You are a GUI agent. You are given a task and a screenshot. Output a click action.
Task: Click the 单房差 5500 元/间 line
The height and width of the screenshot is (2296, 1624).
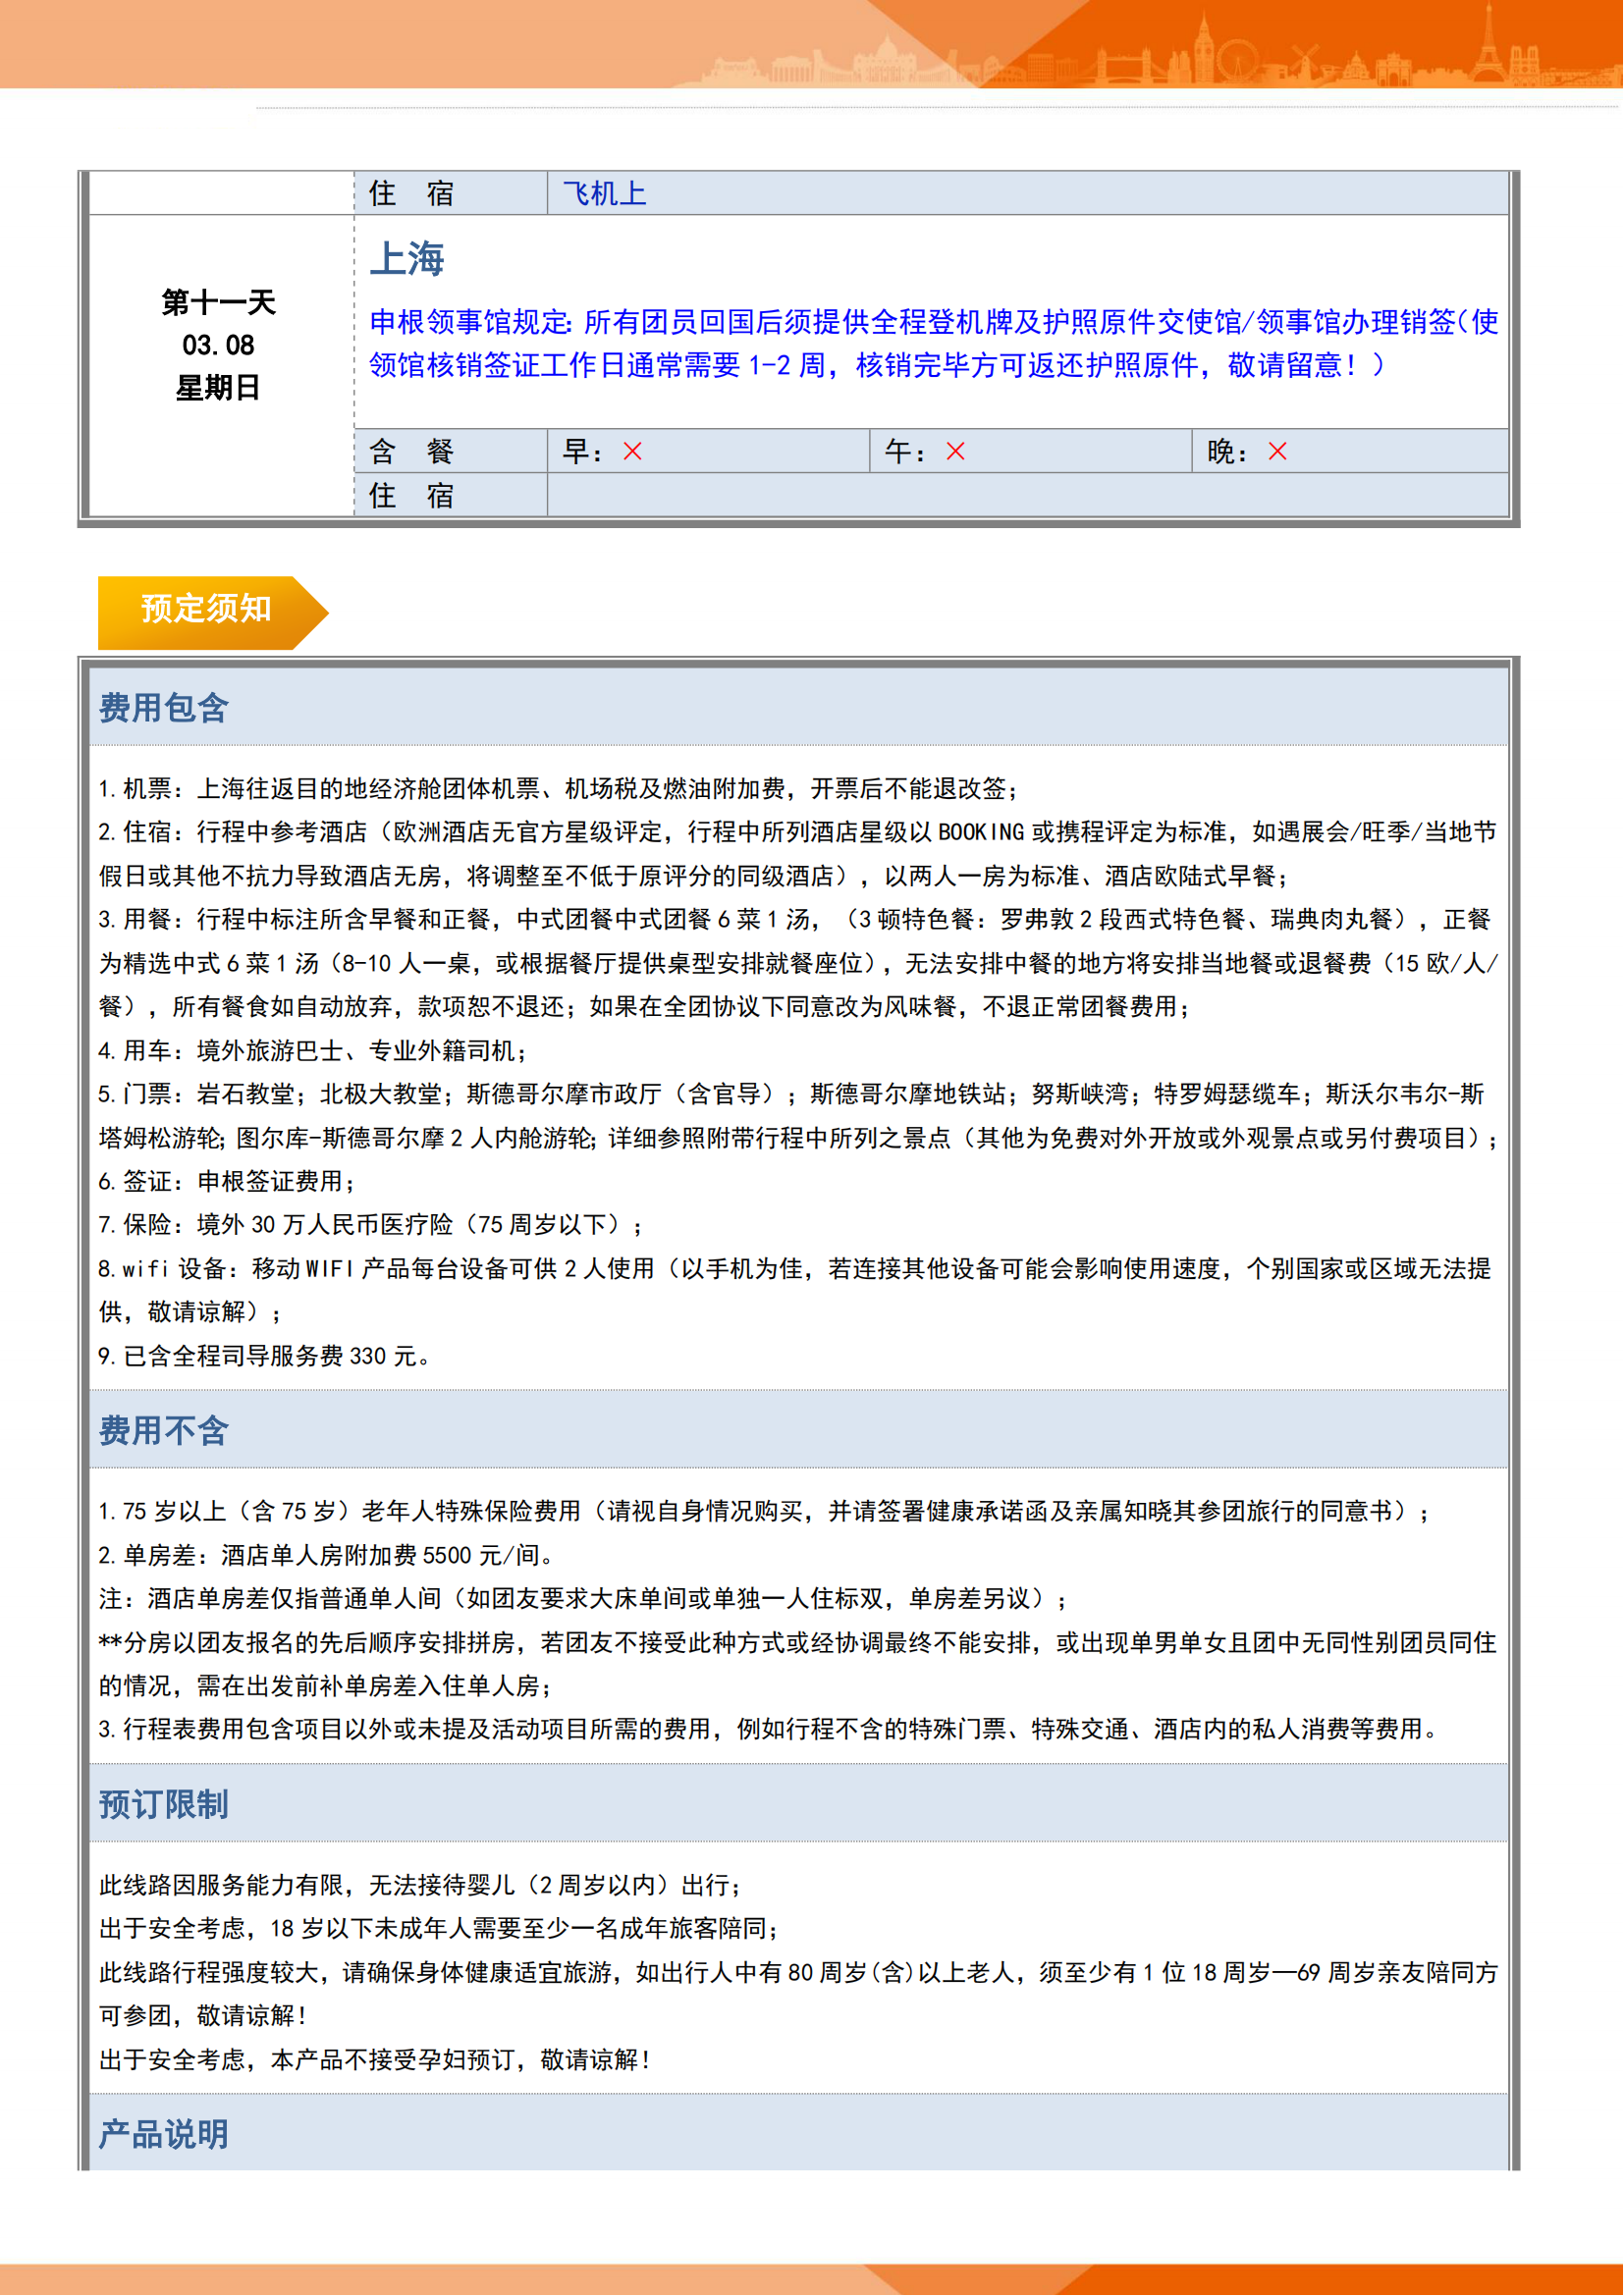pyautogui.click(x=327, y=1555)
